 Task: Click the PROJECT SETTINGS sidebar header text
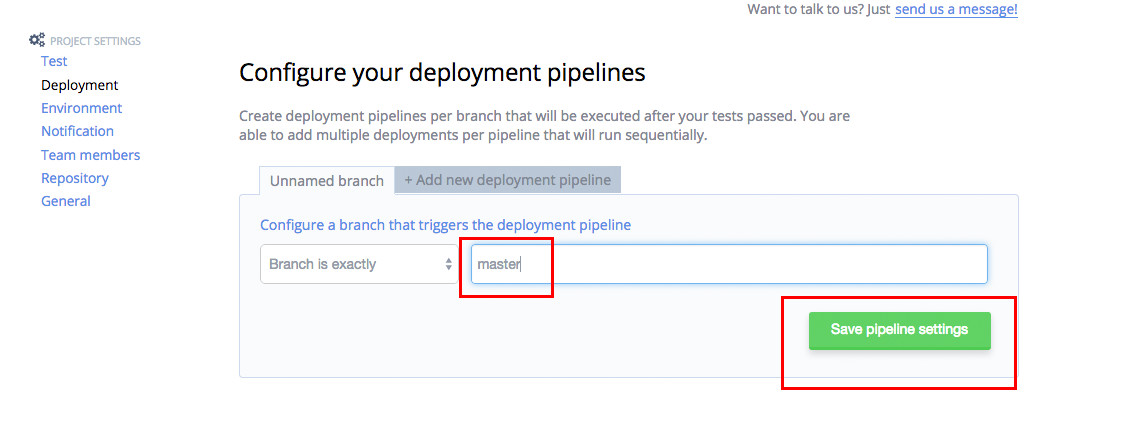point(95,41)
